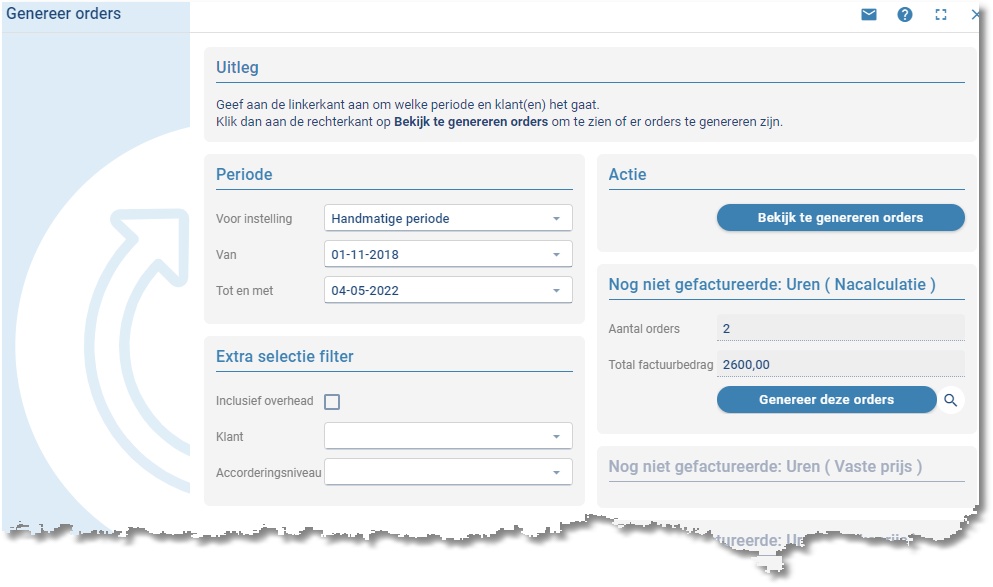Viewport: 993px width, 587px height.
Task: Toggle fullscreen with expand icon
Action: [941, 15]
